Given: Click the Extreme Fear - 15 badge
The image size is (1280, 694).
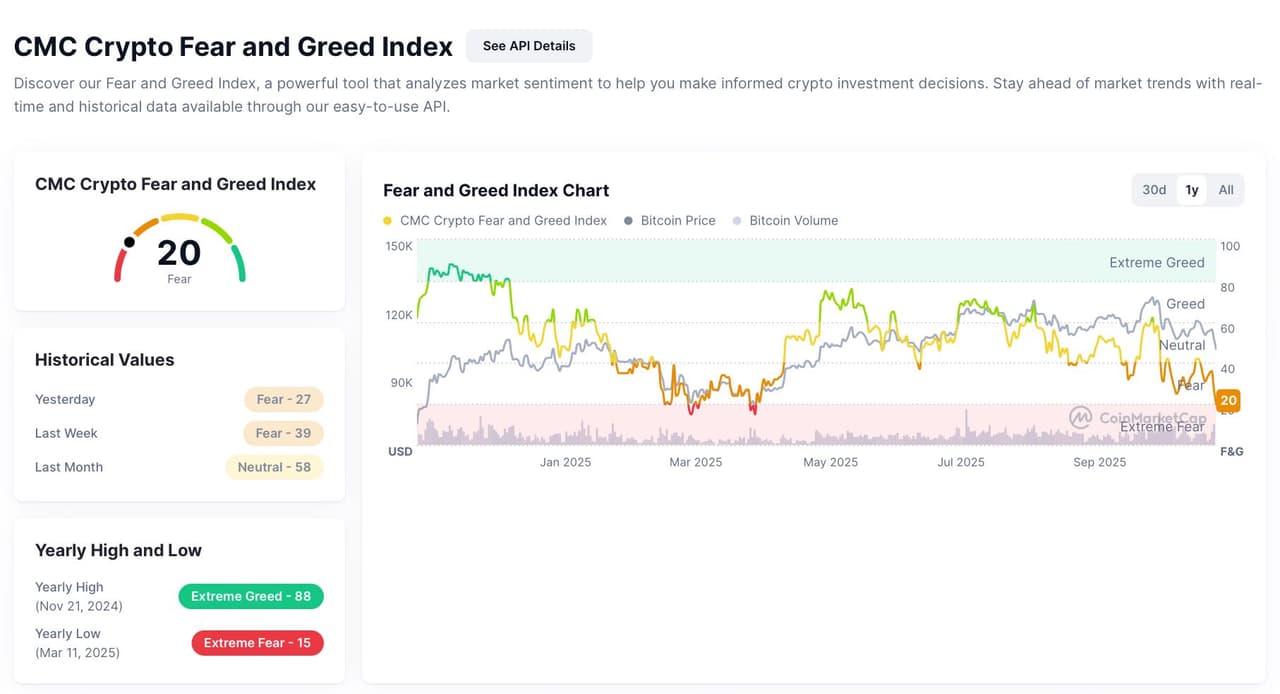Looking at the screenshot, I should 257,643.
